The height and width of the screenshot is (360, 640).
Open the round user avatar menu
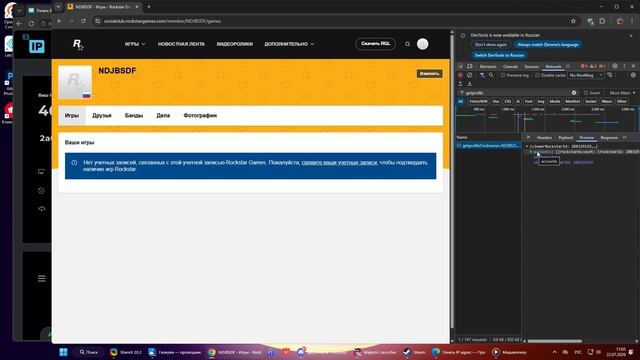(422, 44)
